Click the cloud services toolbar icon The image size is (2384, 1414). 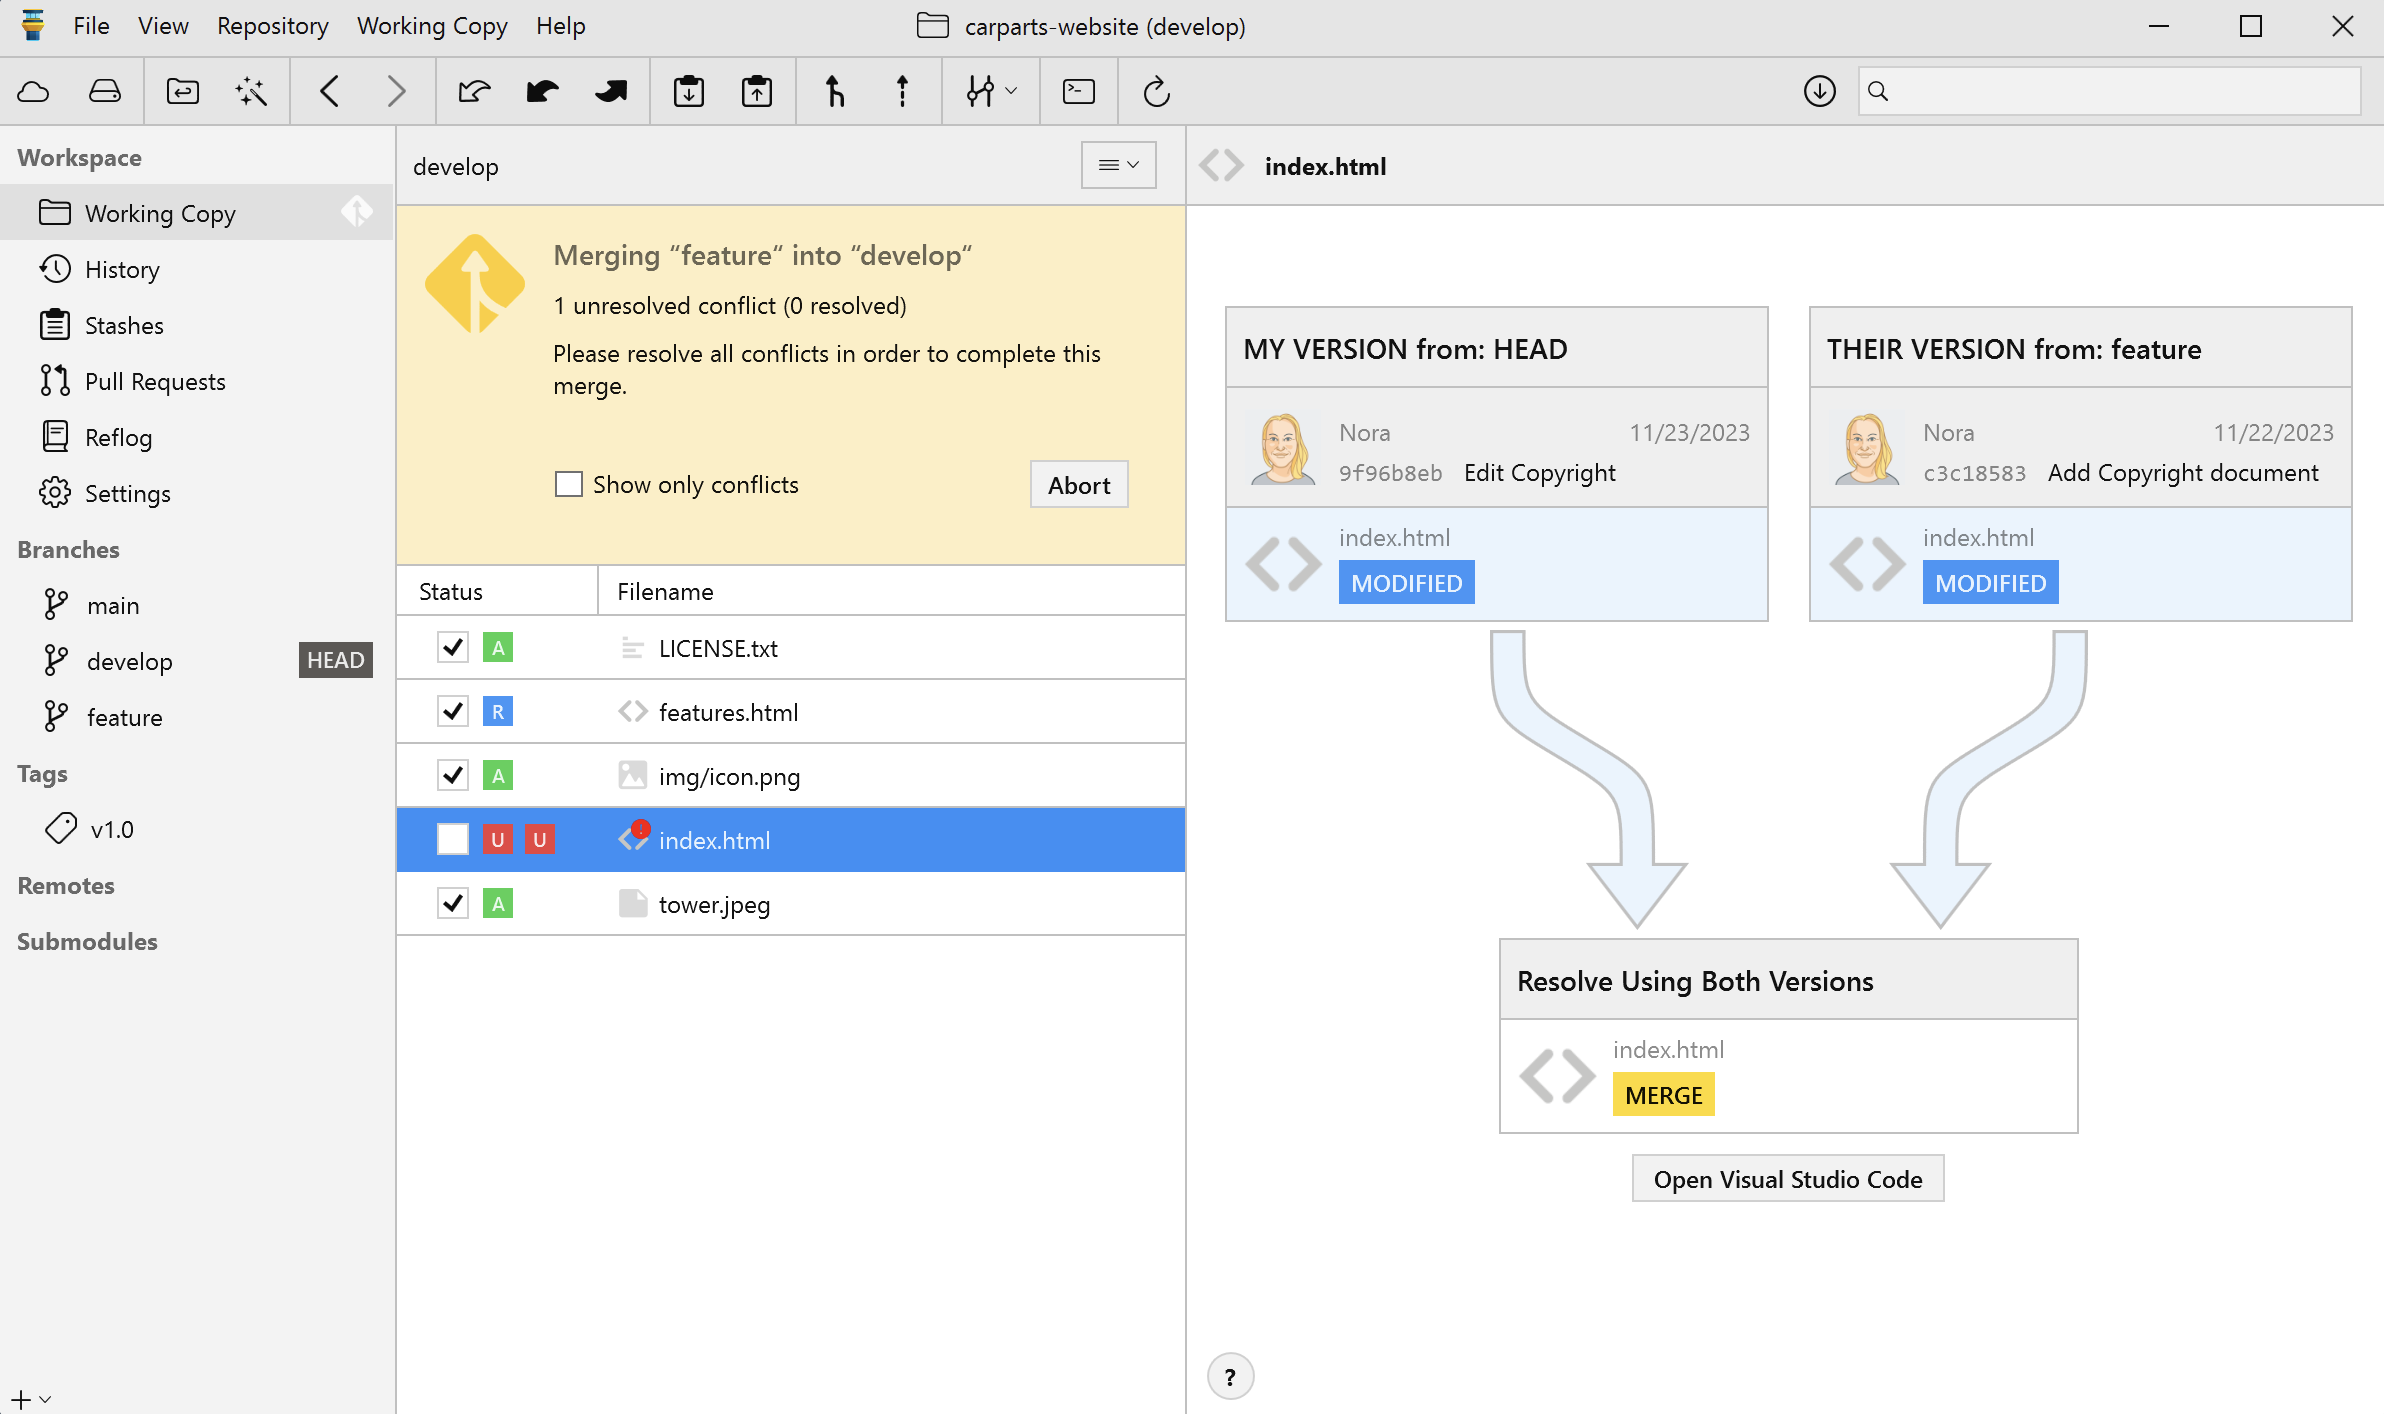pyautogui.click(x=33, y=92)
